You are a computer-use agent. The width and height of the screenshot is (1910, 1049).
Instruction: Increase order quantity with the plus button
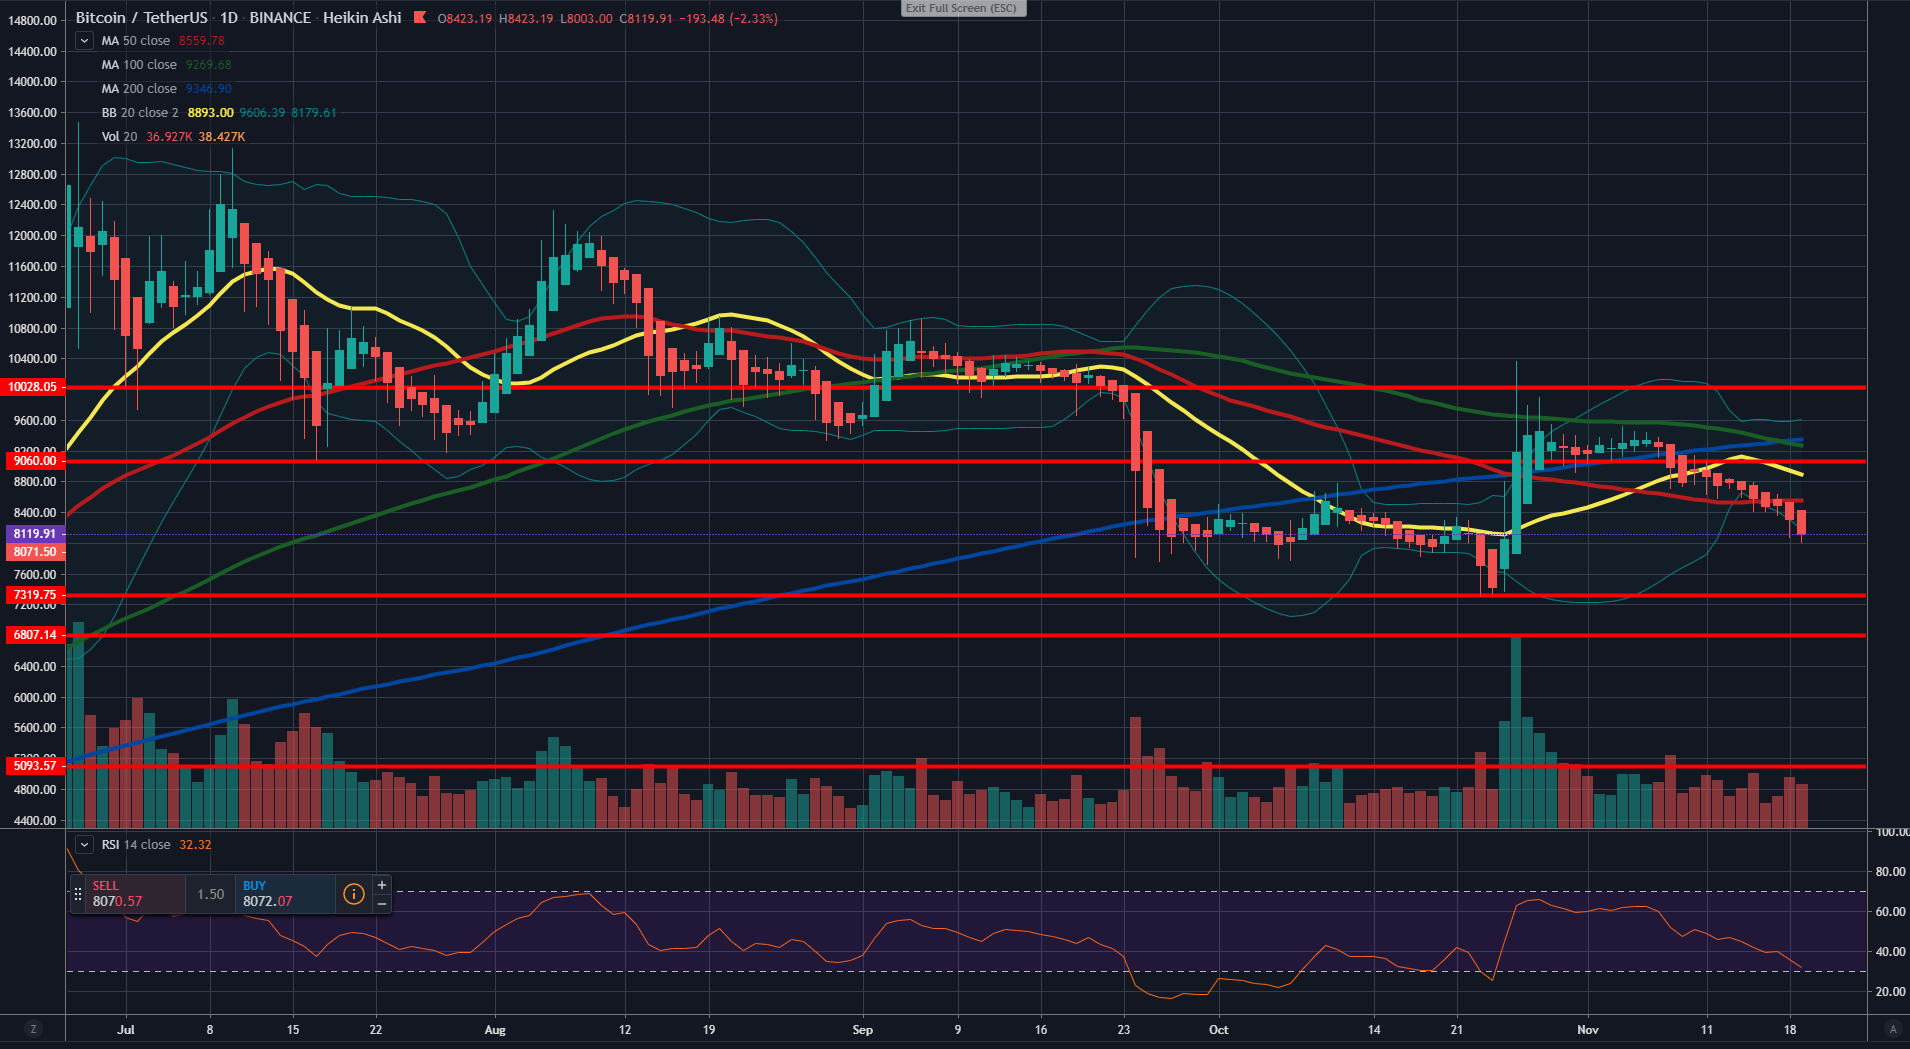[x=381, y=885]
